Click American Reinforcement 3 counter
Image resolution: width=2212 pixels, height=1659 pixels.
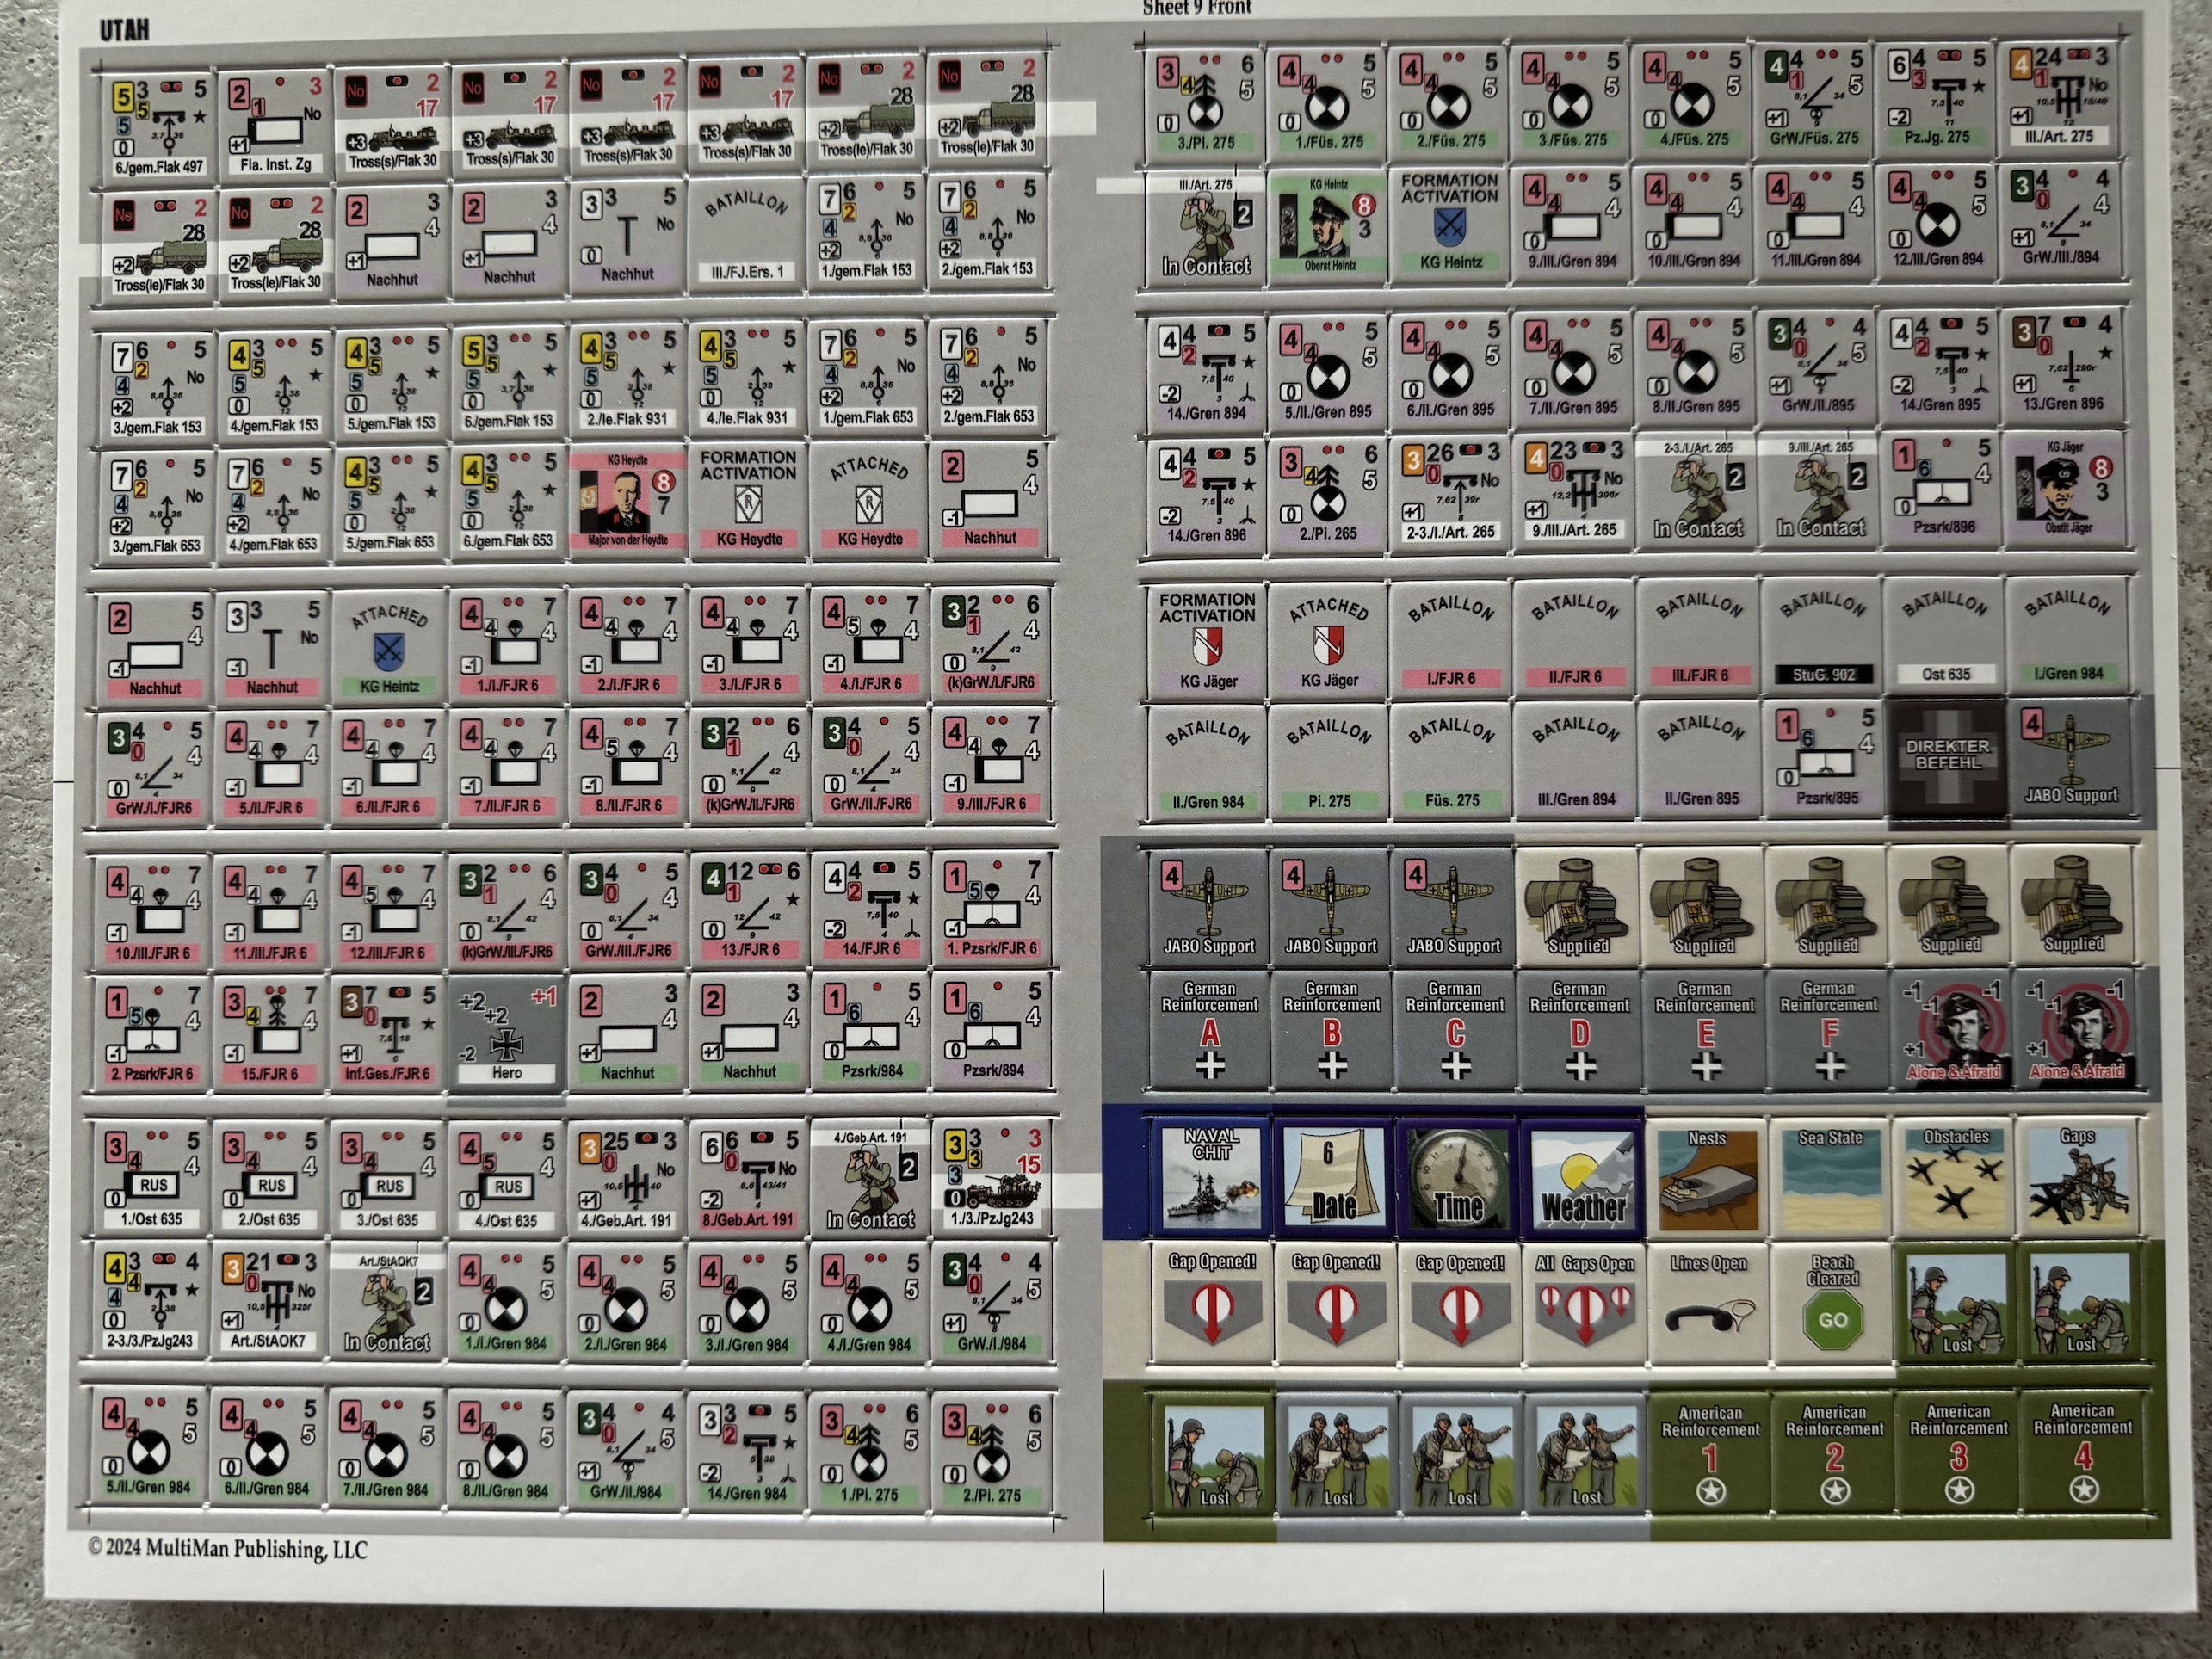click(x=1958, y=1451)
